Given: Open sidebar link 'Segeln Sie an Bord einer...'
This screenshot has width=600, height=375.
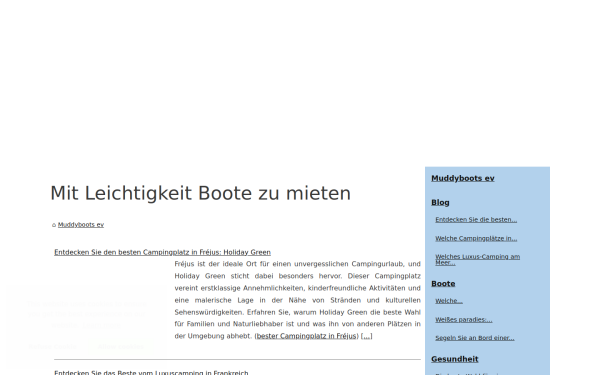Looking at the screenshot, I should [475, 338].
